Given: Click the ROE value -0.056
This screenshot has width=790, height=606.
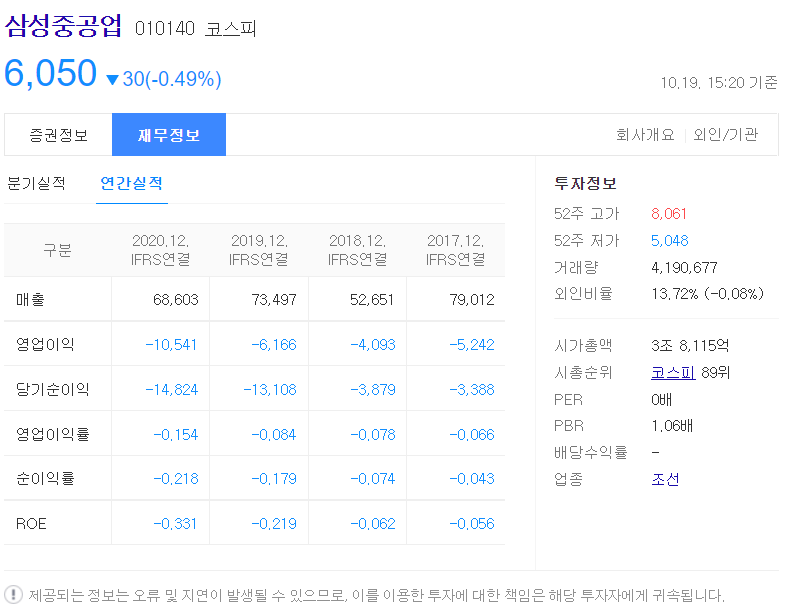Looking at the screenshot, I should tap(472, 524).
